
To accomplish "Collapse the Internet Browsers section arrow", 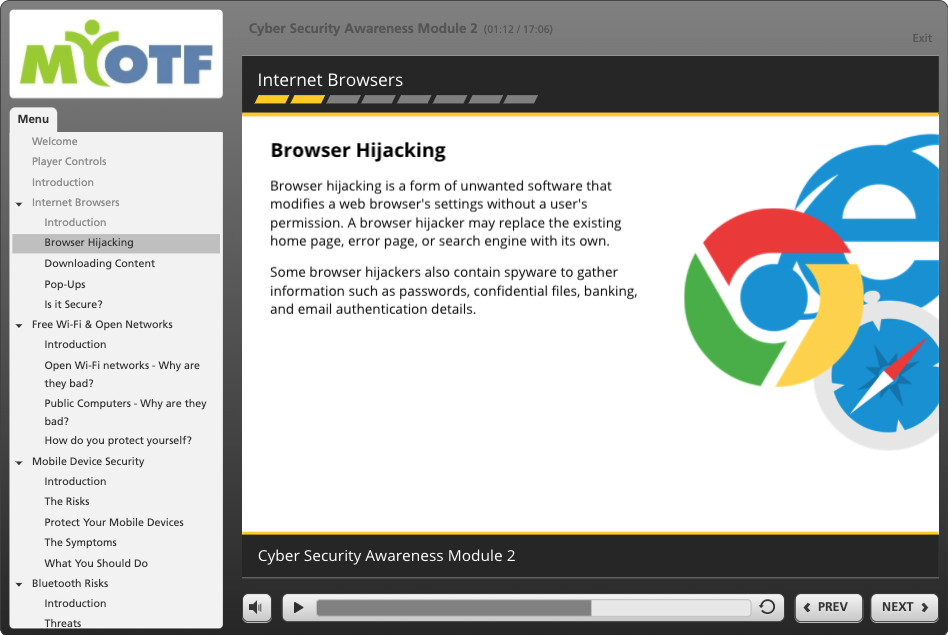I will click(x=19, y=204).
